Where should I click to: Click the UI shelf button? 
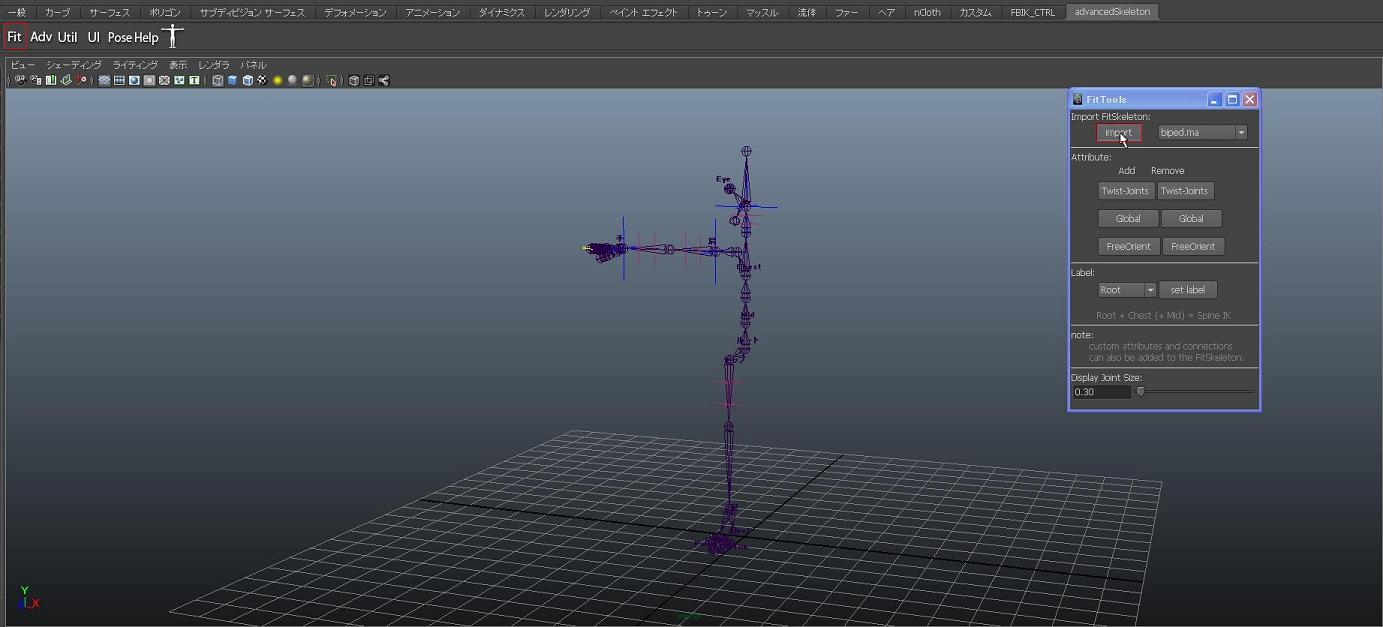93,37
